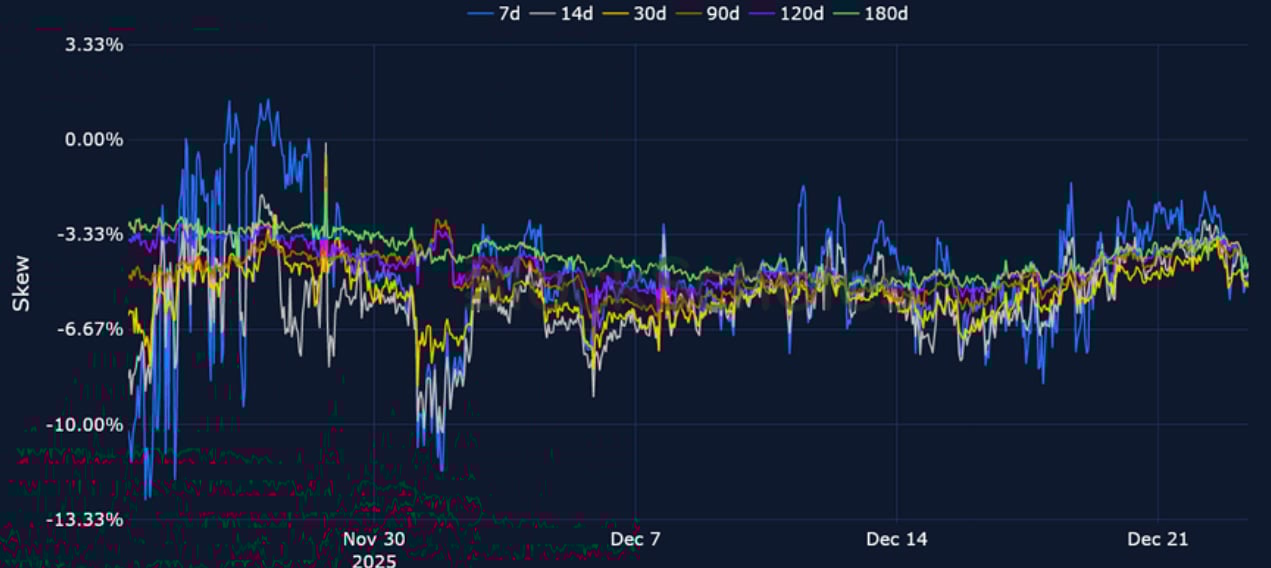This screenshot has width=1271, height=568.
Task: Click the Skew y-axis title
Action: 21,283
